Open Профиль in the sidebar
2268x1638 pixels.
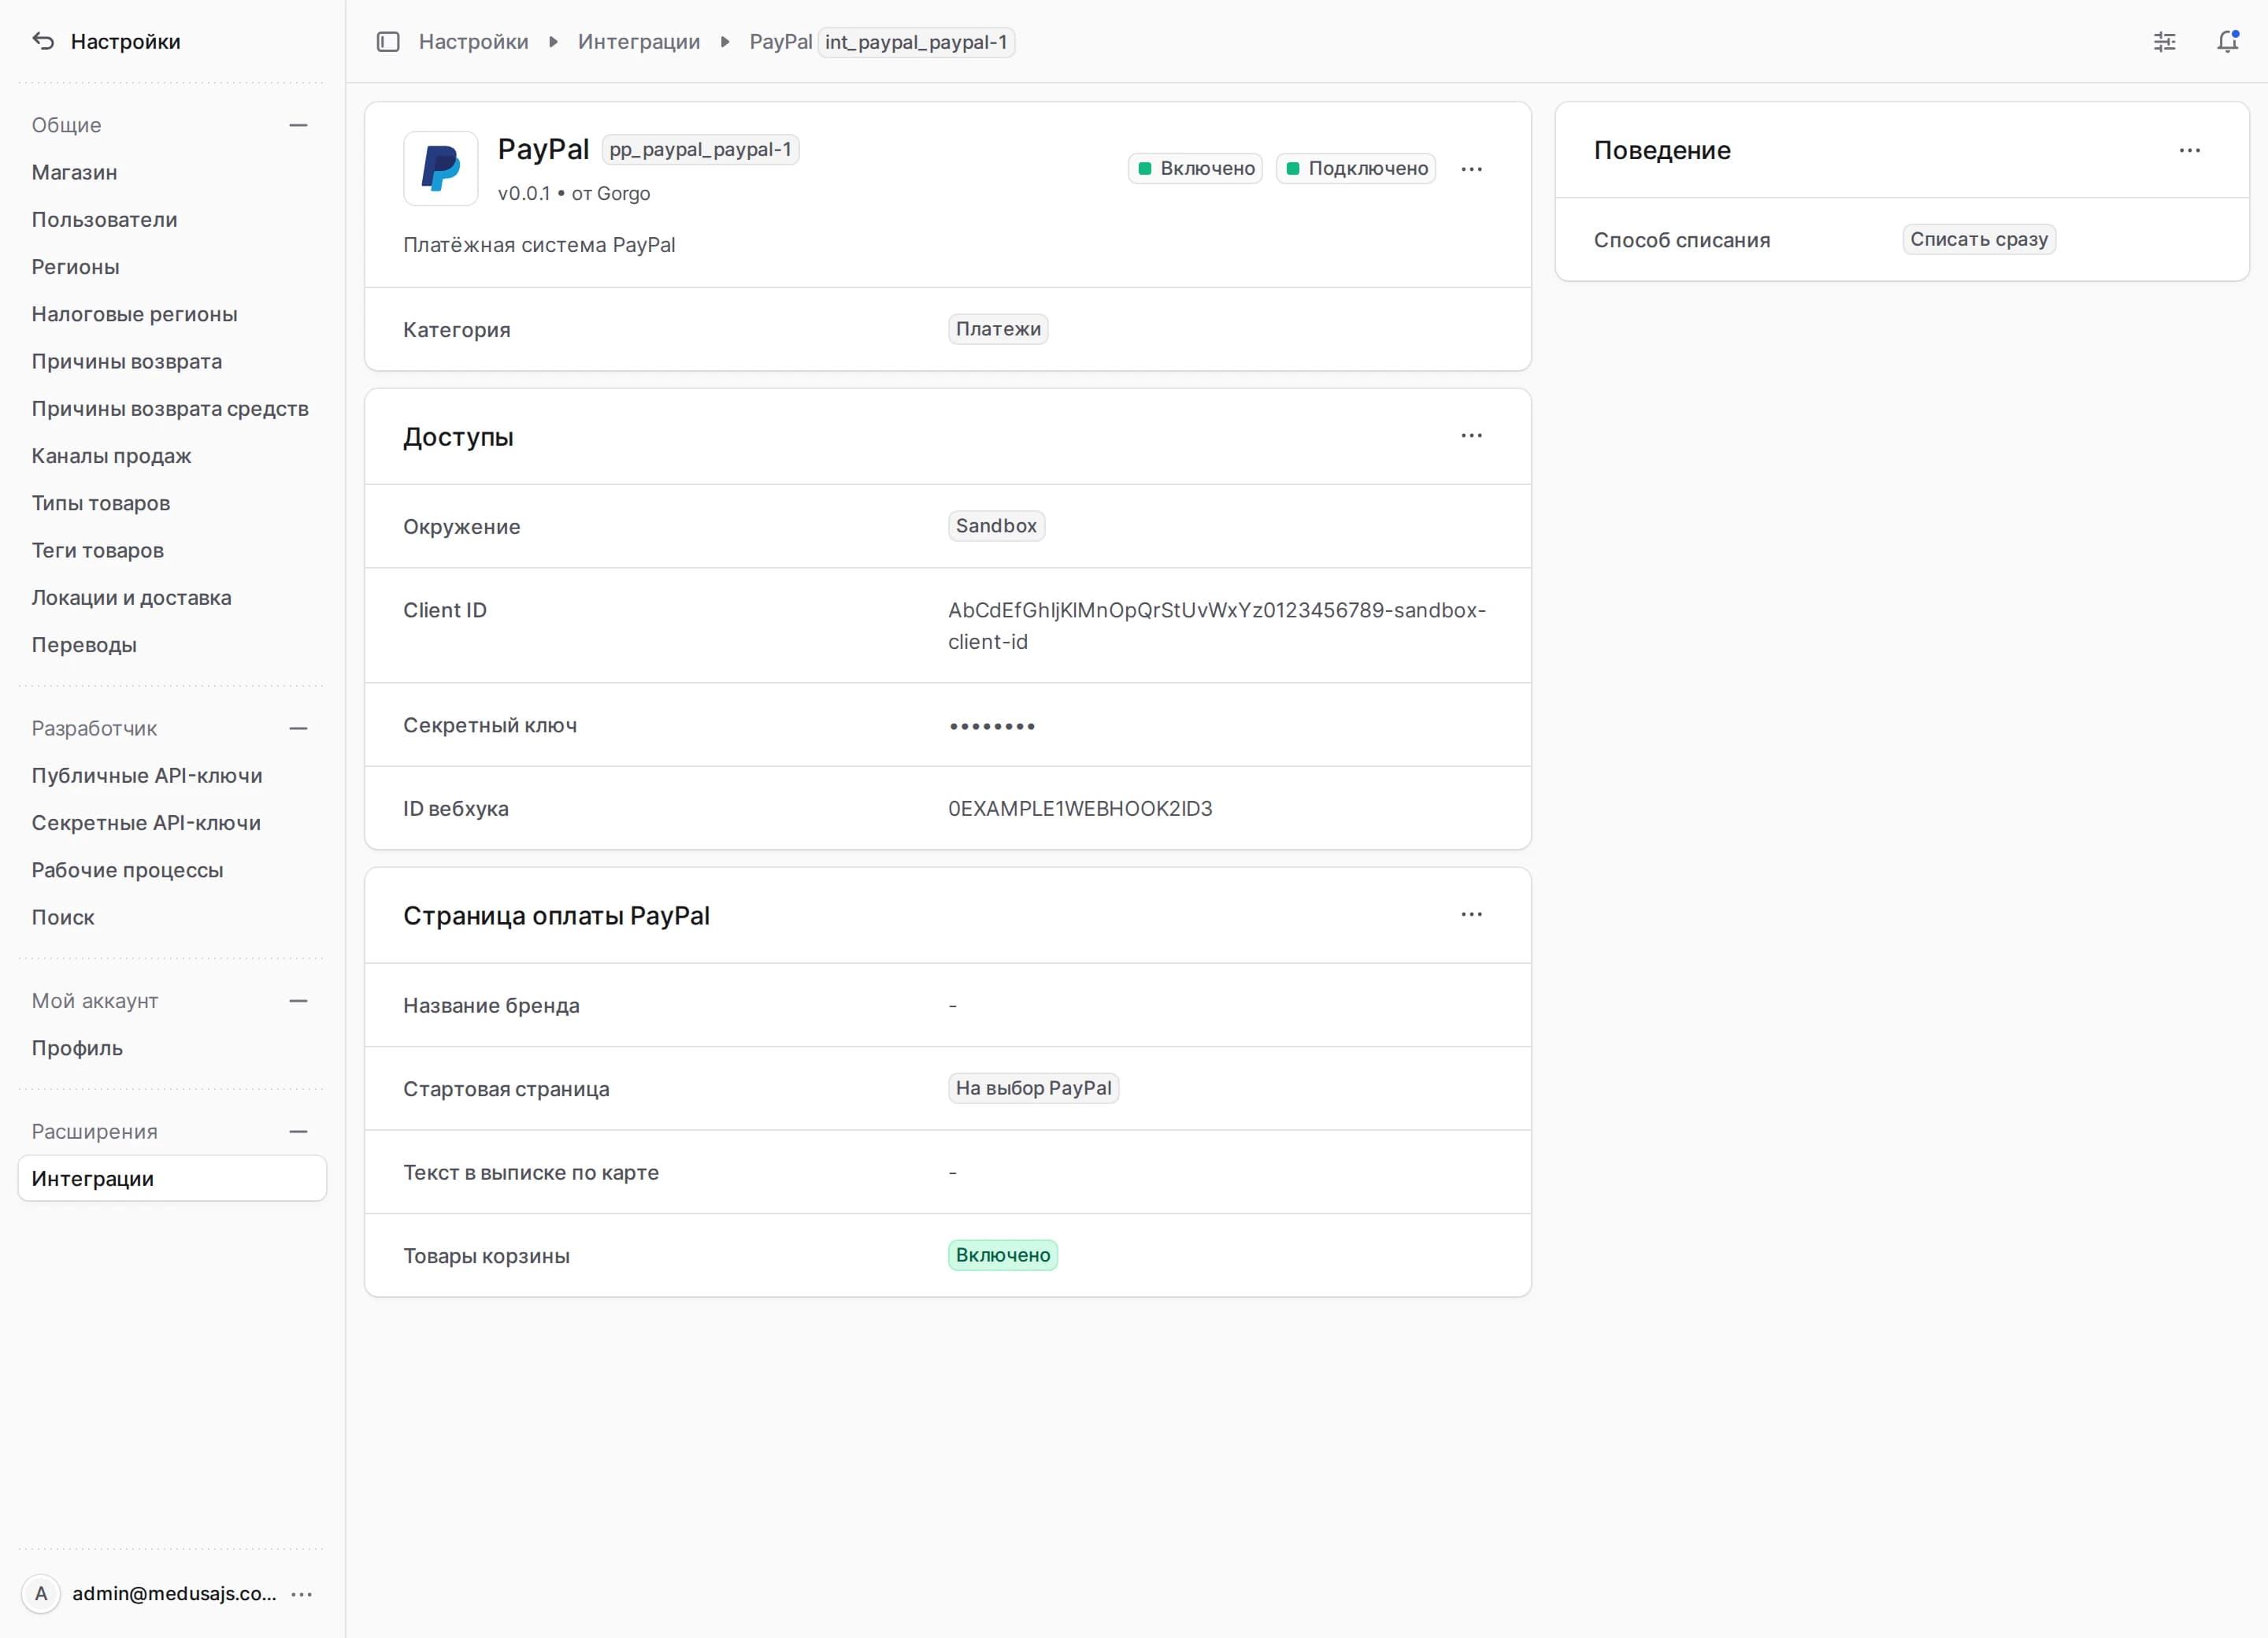point(172,1049)
